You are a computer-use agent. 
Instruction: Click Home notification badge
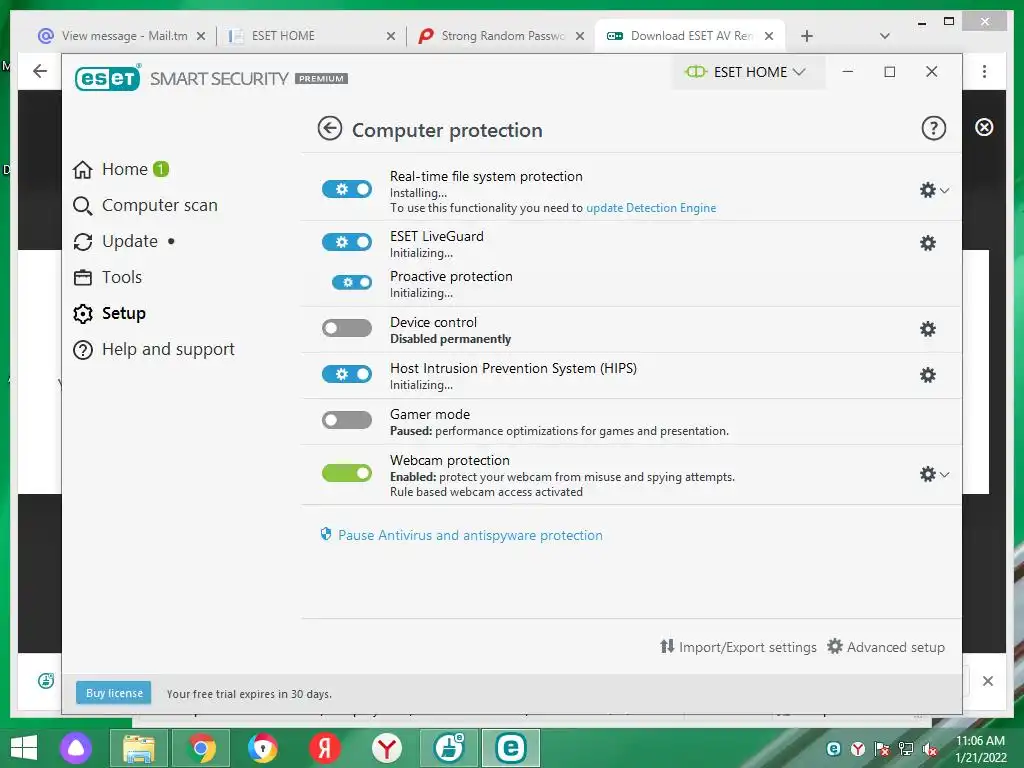click(161, 169)
